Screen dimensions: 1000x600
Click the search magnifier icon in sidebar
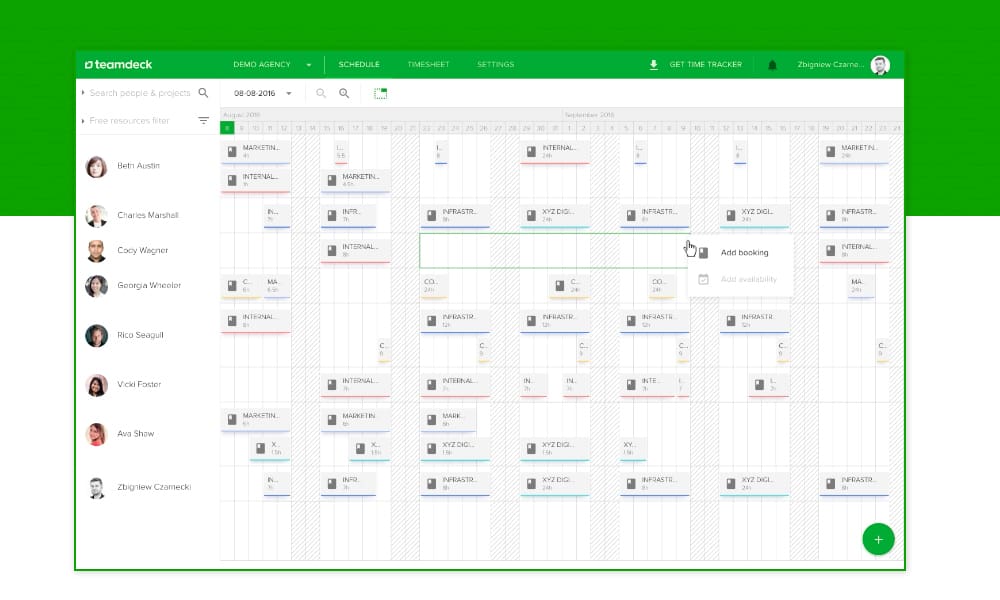pyautogui.click(x=203, y=93)
